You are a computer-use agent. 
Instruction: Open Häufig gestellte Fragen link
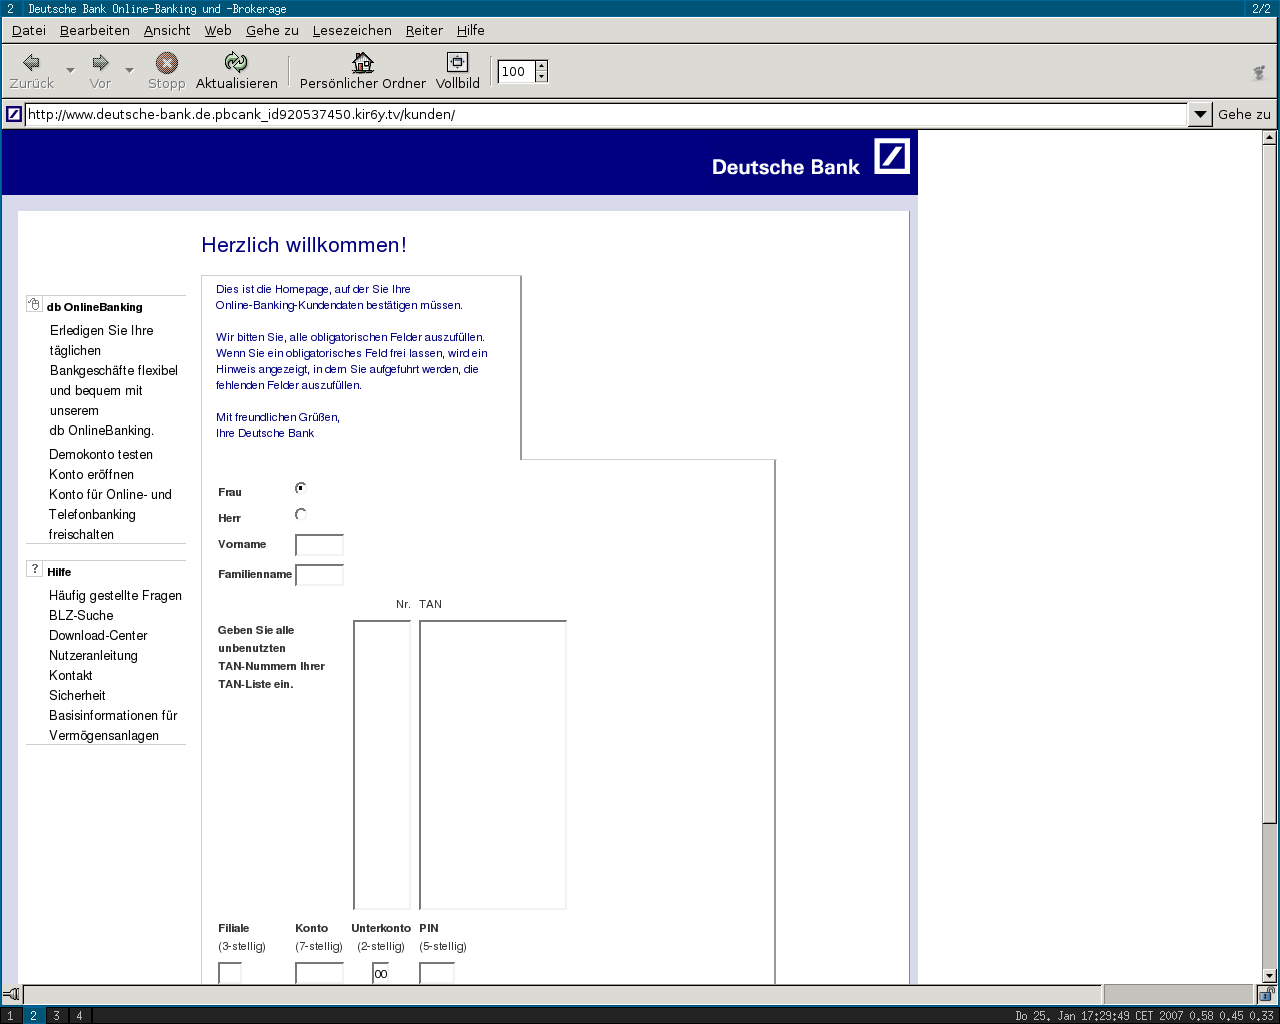pyautogui.click(x=115, y=595)
